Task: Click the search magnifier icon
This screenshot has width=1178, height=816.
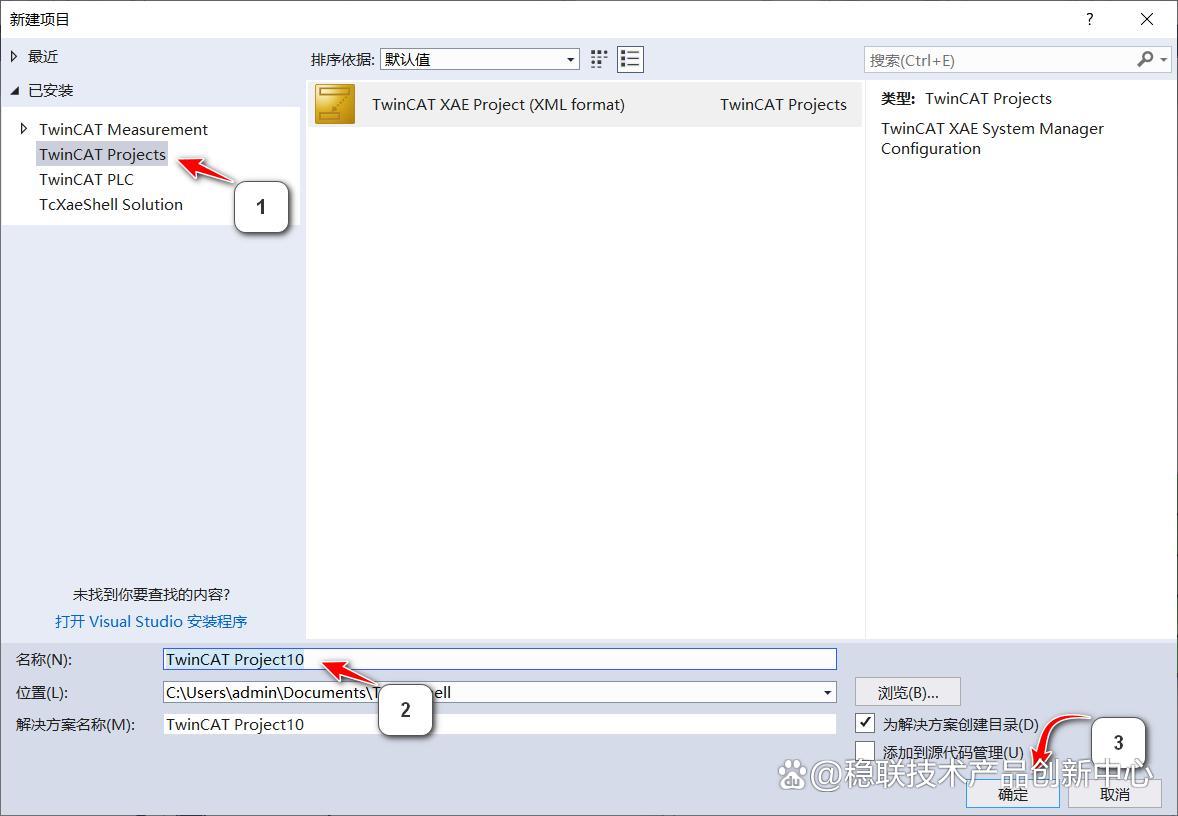Action: tap(1145, 59)
